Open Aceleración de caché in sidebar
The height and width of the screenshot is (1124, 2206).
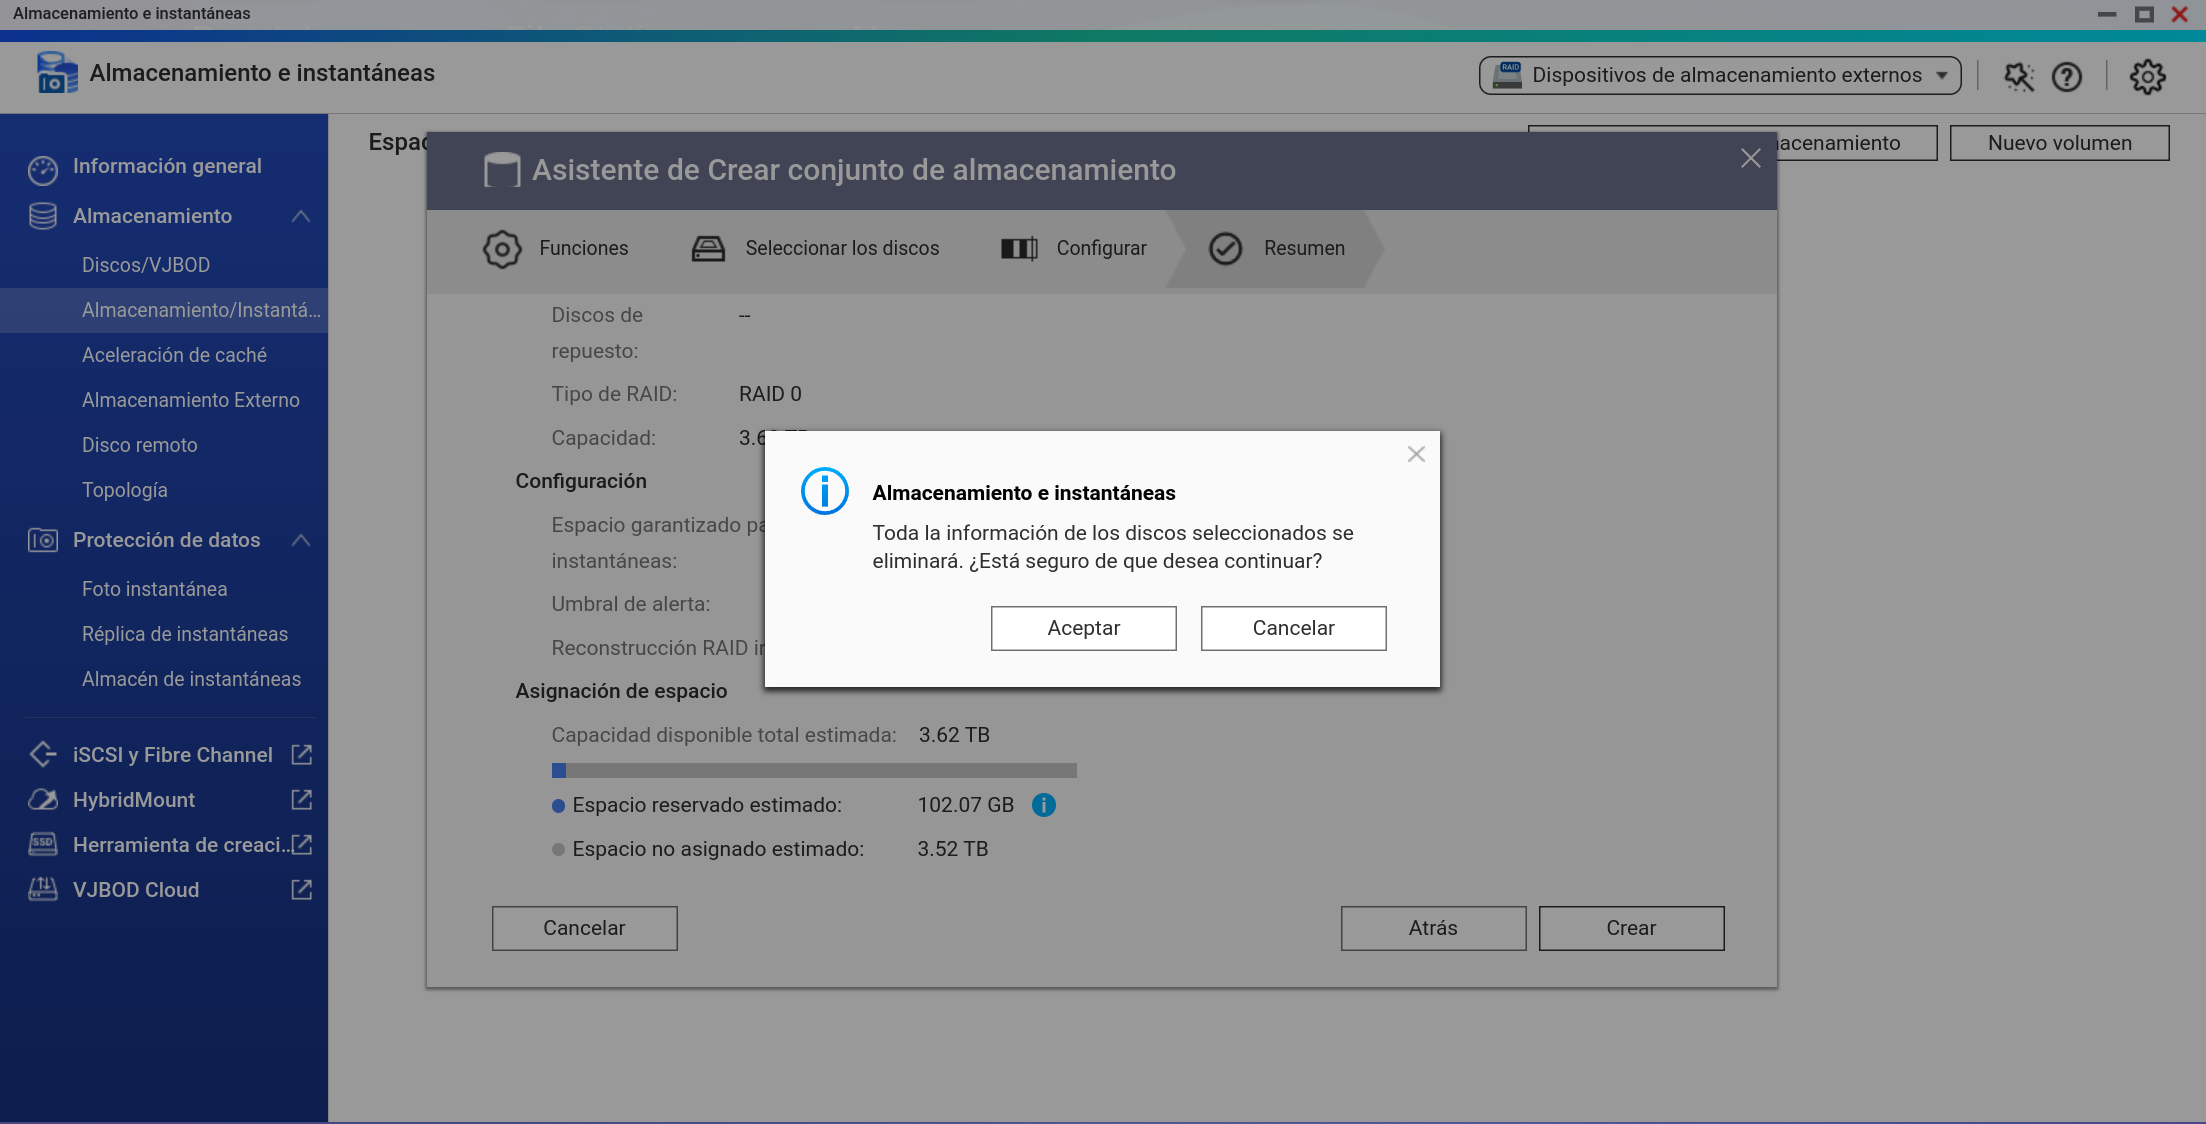pos(174,355)
